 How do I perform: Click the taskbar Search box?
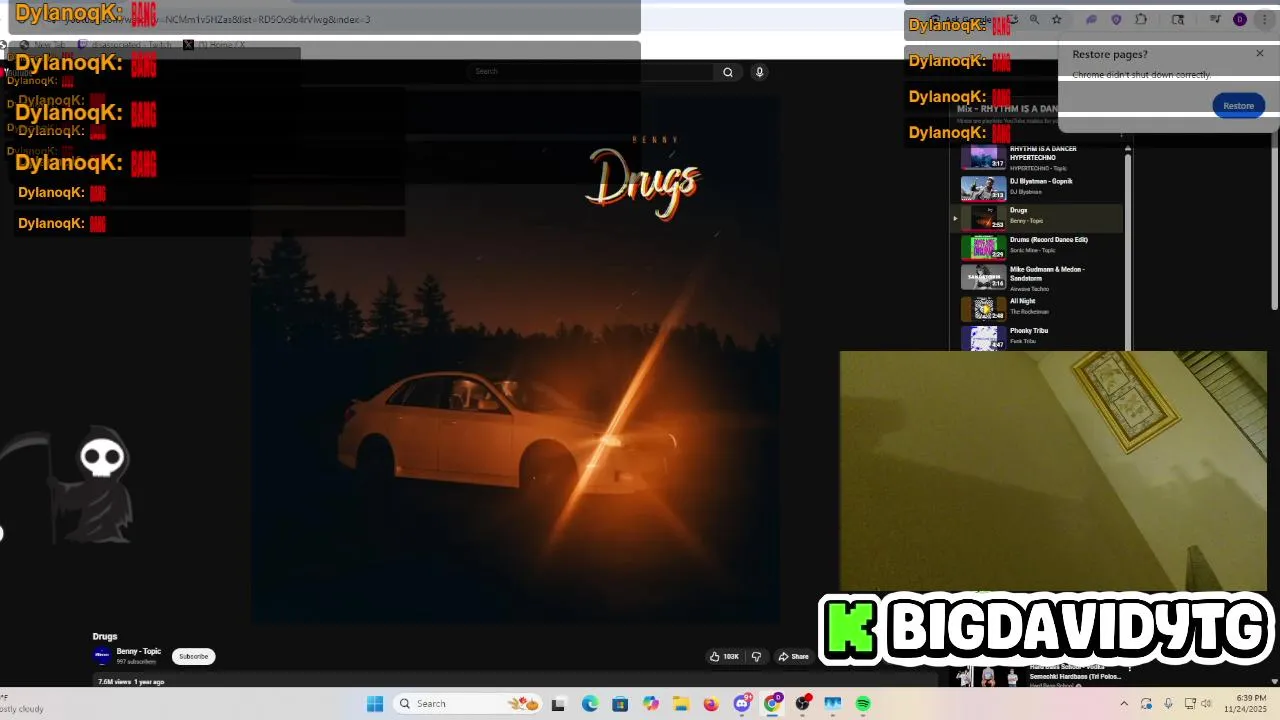[468, 704]
